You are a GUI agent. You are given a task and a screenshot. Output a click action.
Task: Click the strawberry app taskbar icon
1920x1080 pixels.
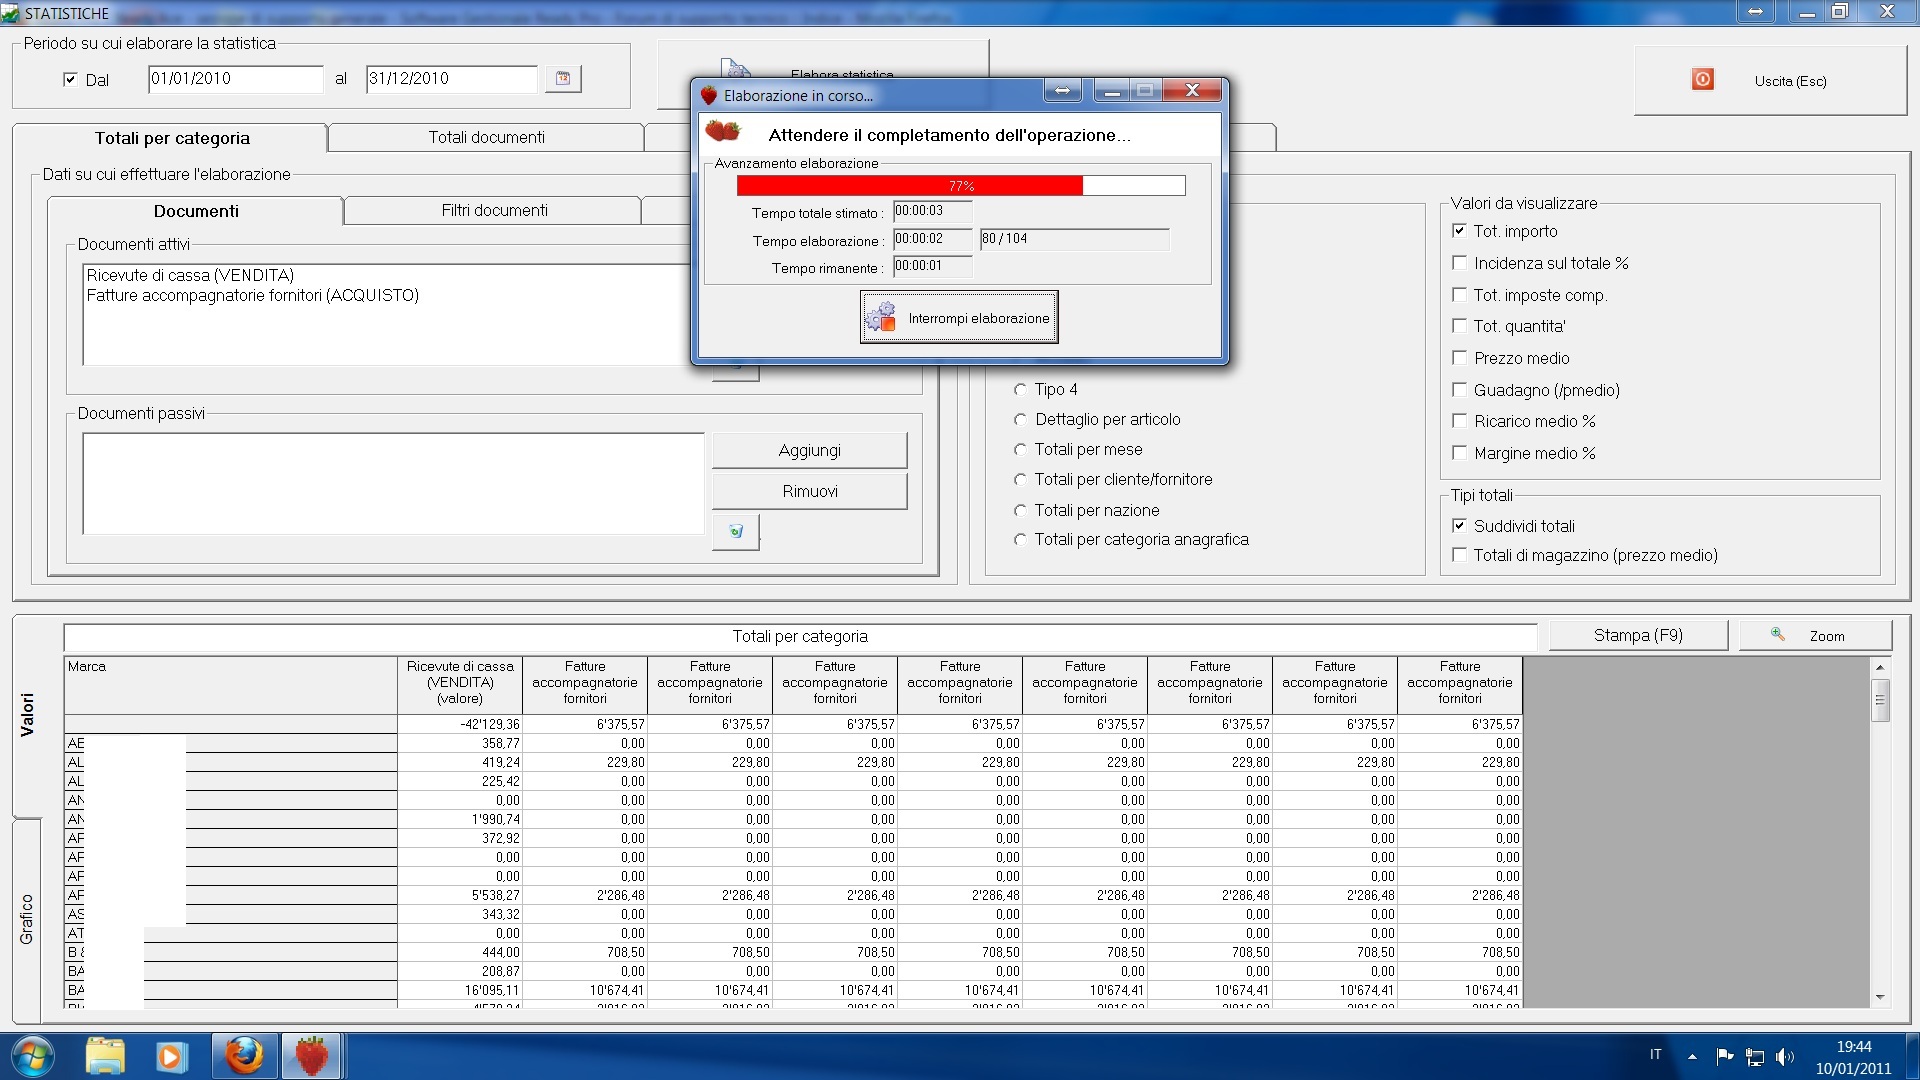[311, 1056]
